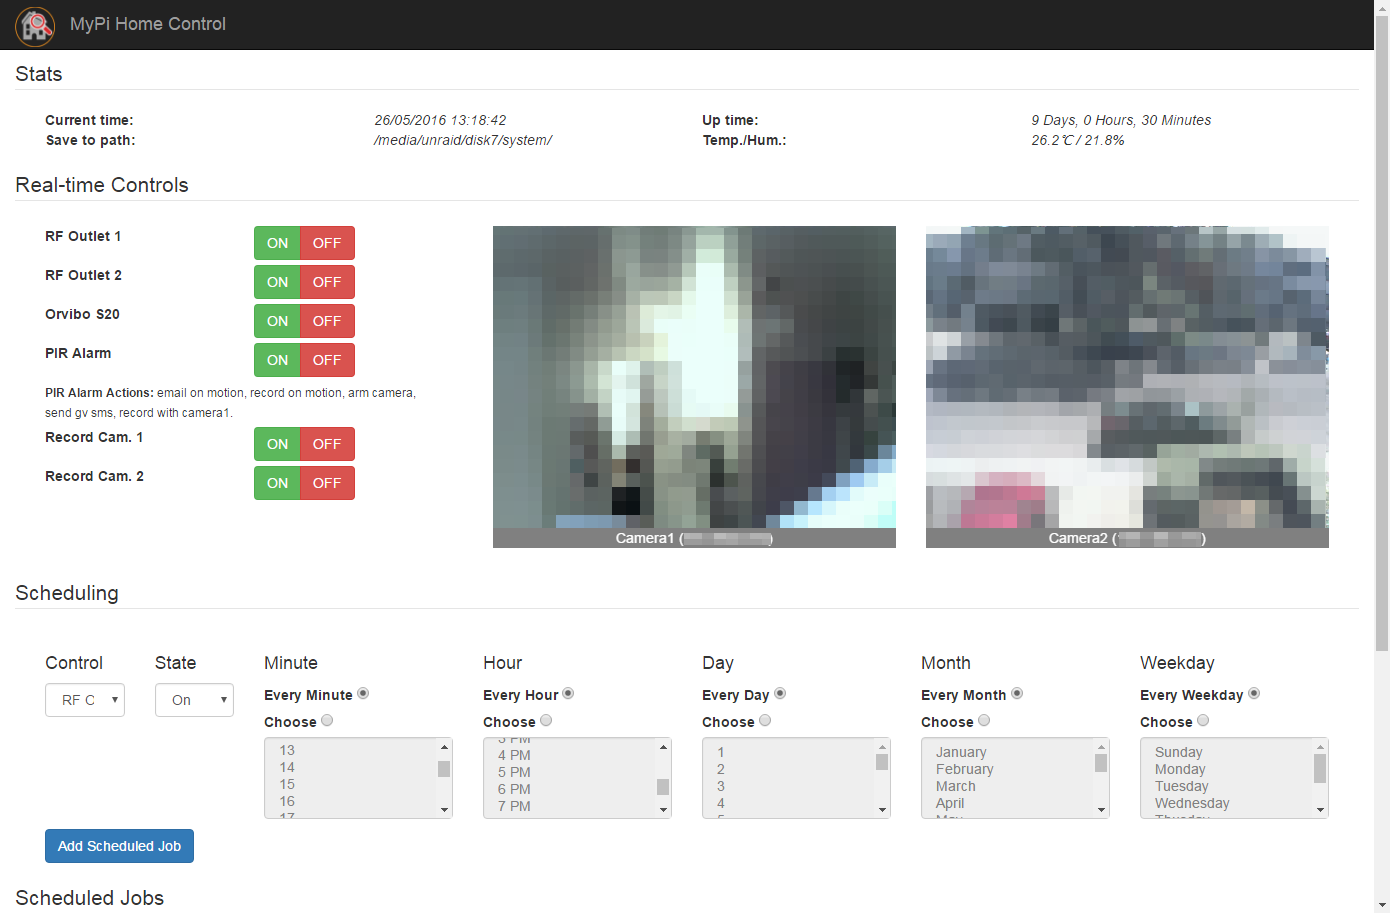
Task: Pick minute 15 in Minute list
Action: [x=351, y=784]
